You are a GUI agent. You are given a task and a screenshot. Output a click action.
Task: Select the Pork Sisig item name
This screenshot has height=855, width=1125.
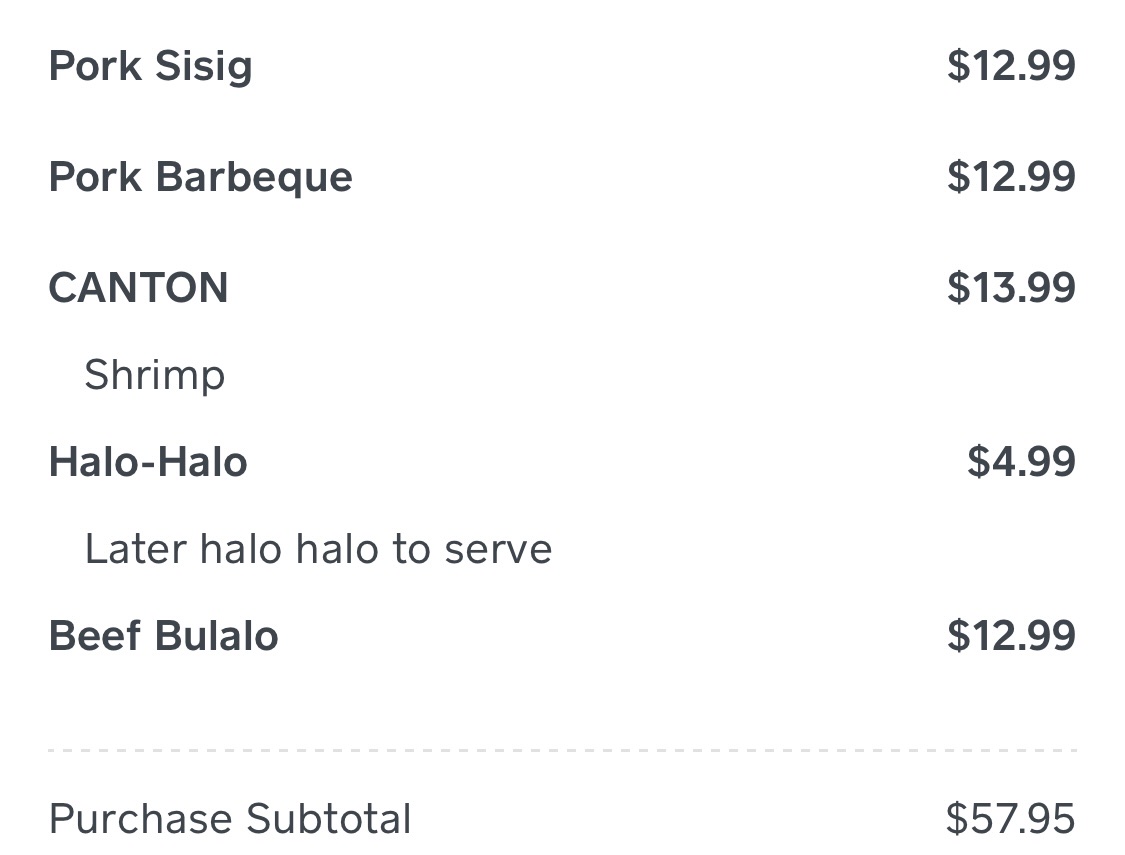point(150,67)
